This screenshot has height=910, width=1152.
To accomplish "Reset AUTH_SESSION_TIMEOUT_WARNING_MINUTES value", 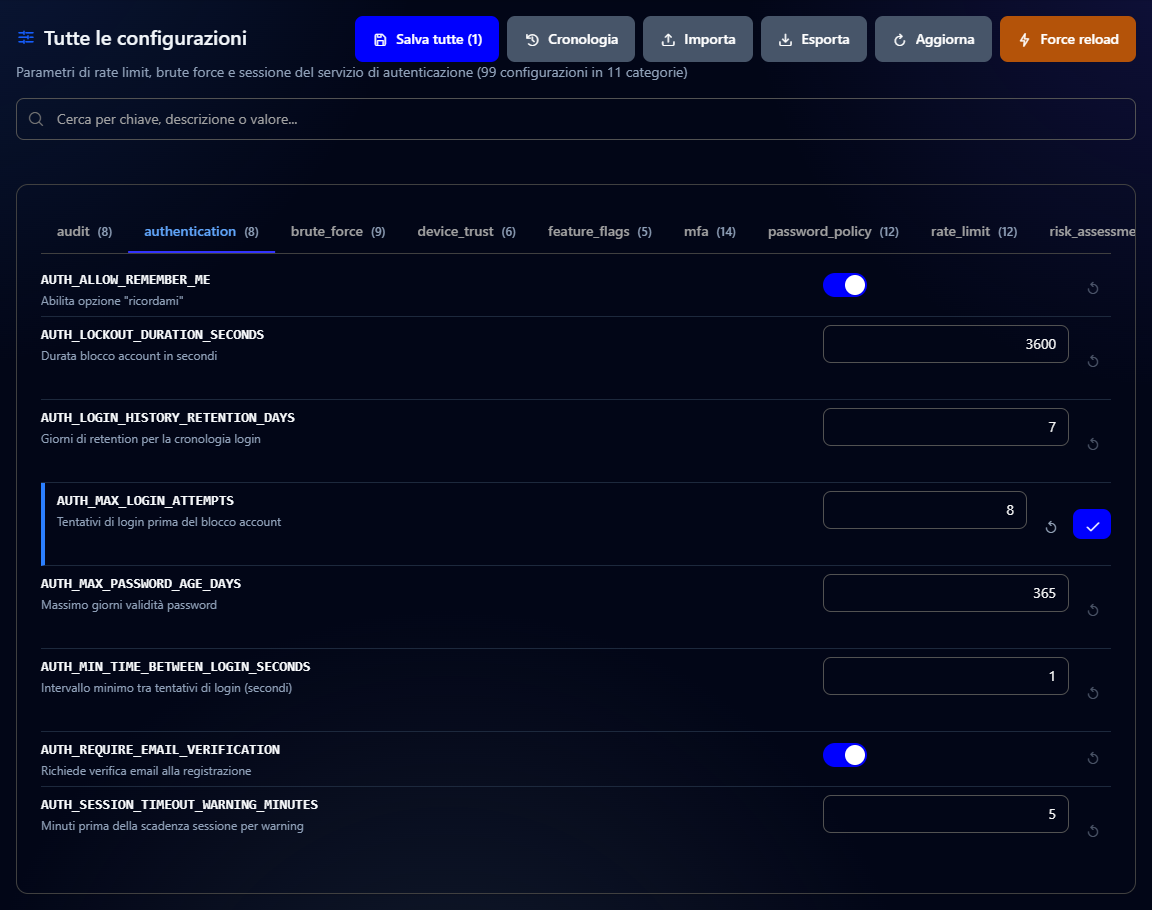I will pyautogui.click(x=1092, y=831).
